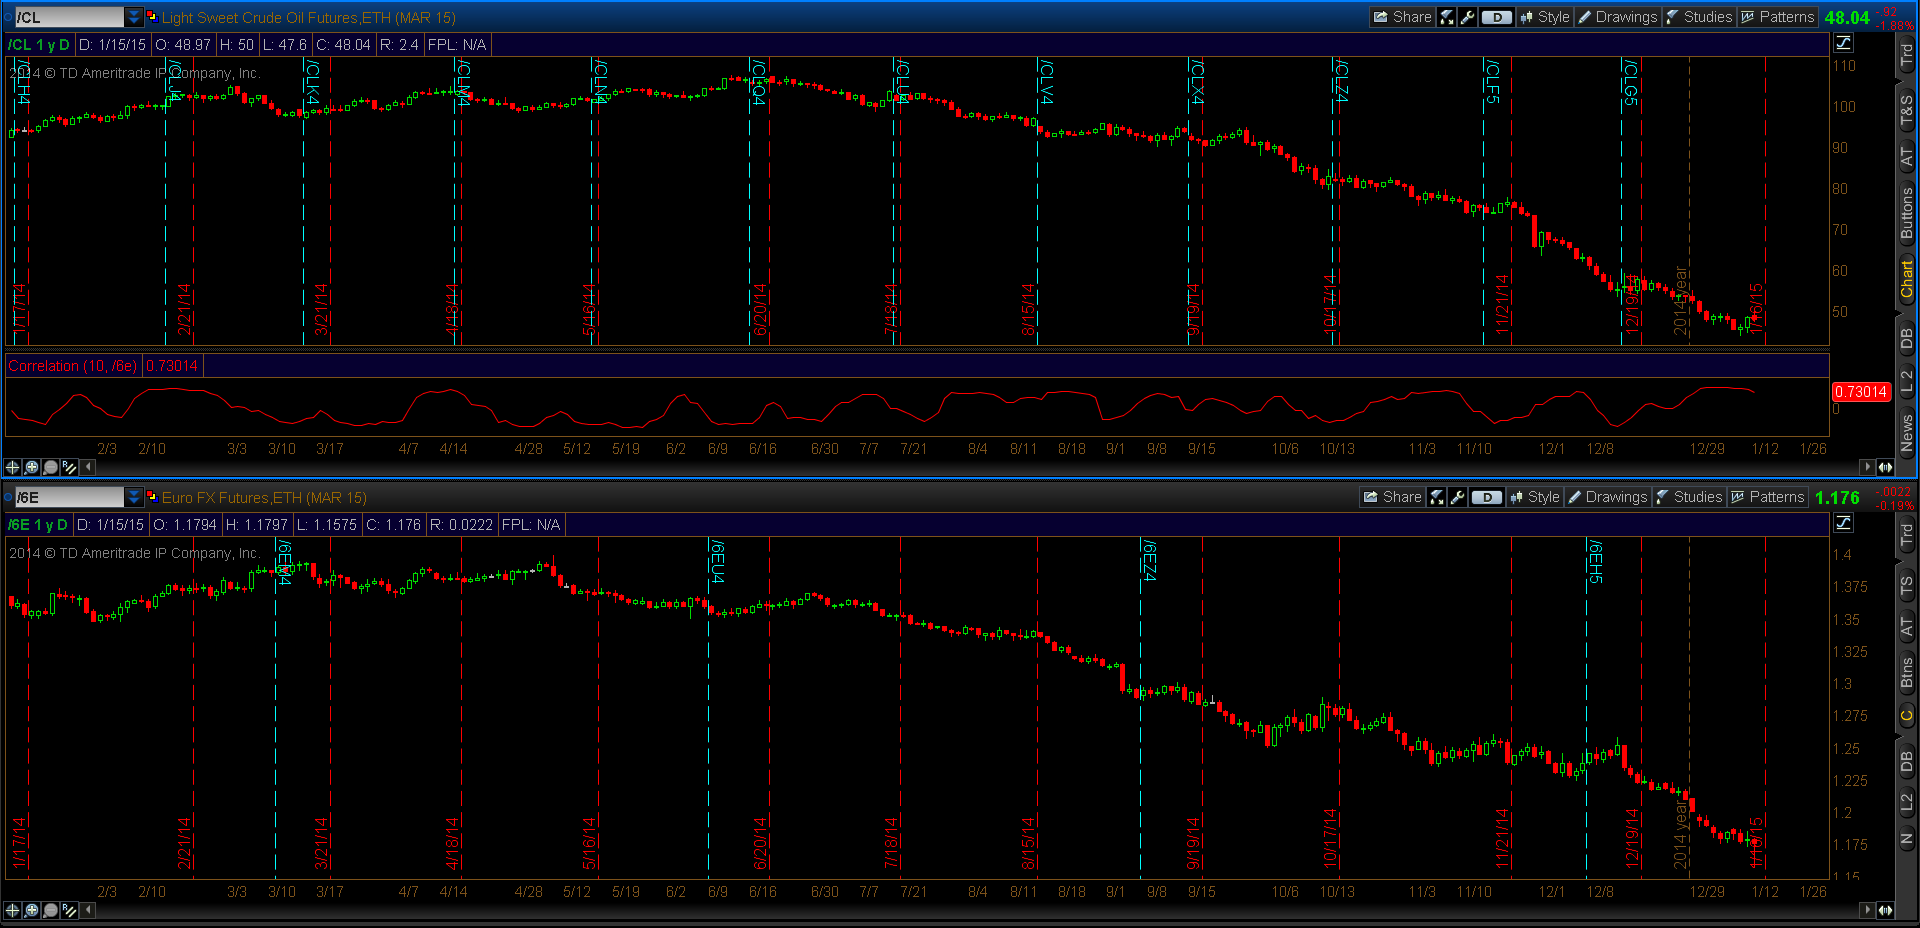Click the /6E symbol input field
Viewport: 1920px width, 928px height.
click(69, 497)
